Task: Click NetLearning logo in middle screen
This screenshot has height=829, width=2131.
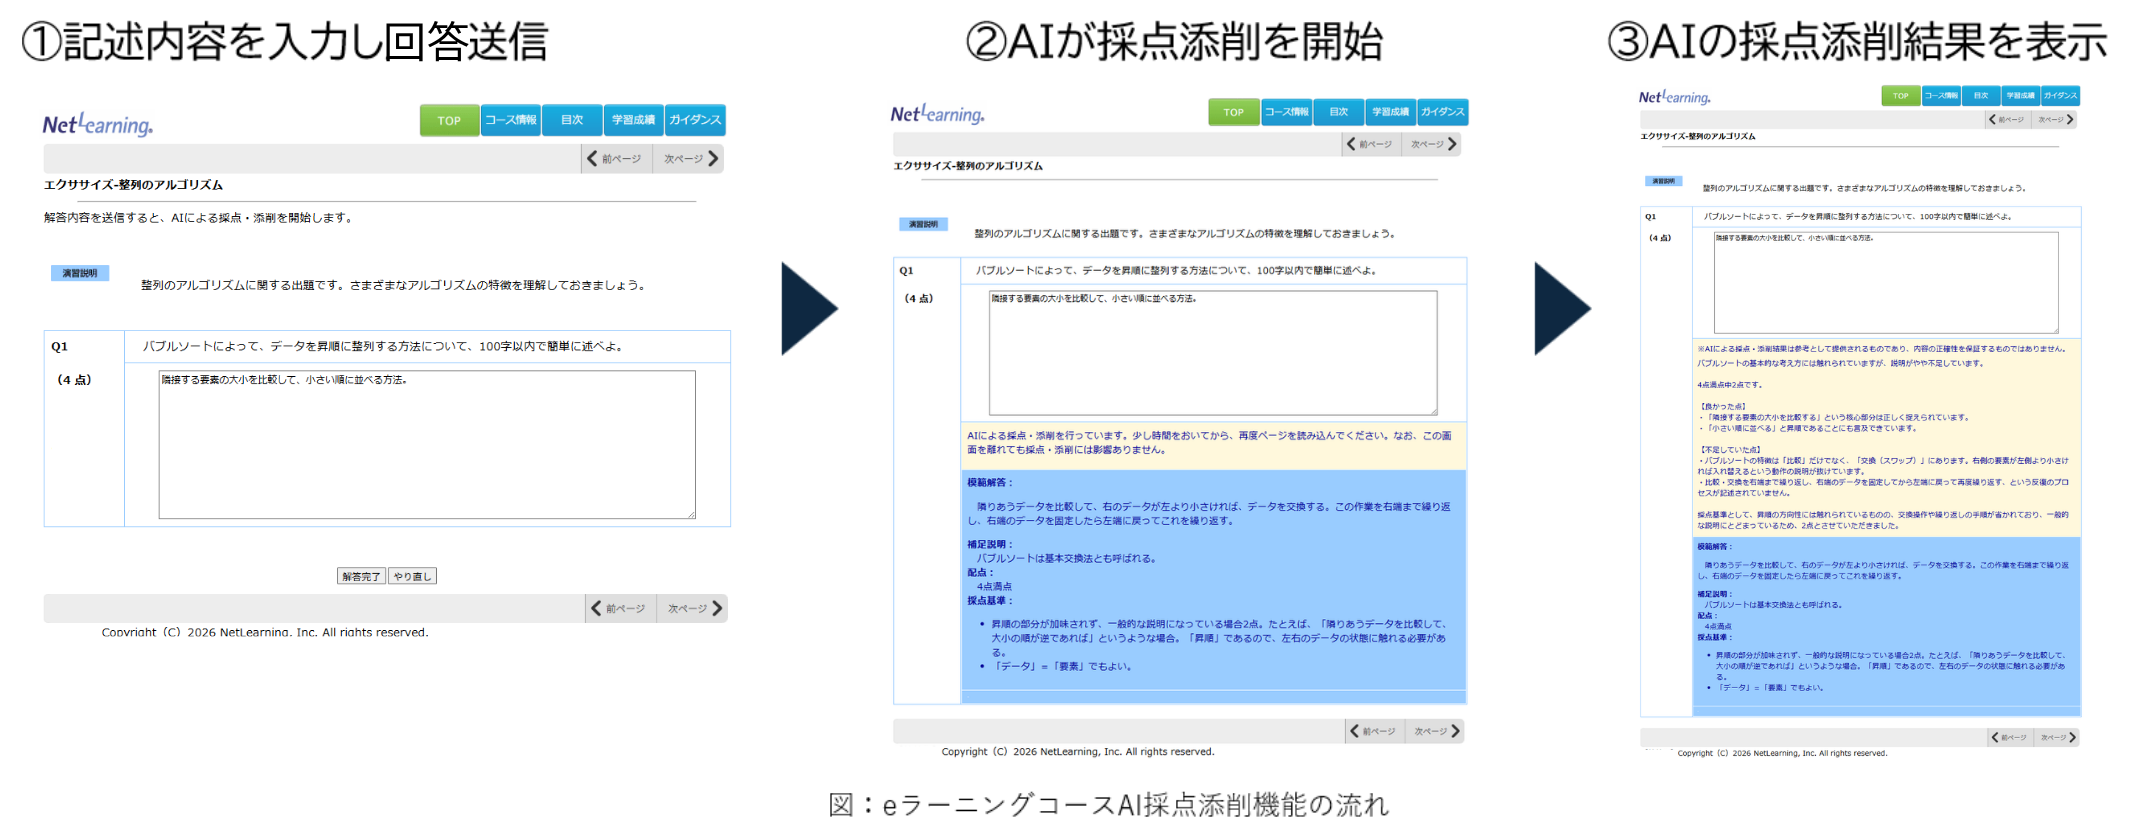Action: pos(938,114)
